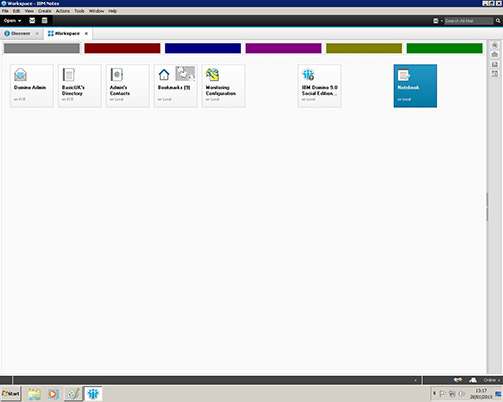Select the green workspace page tab
The image size is (503, 402).
click(x=445, y=48)
